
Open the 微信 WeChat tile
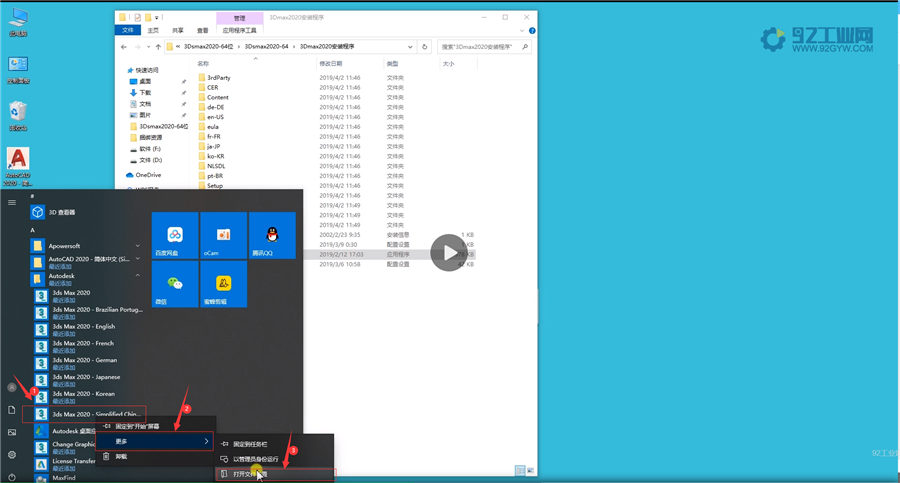pyautogui.click(x=175, y=284)
